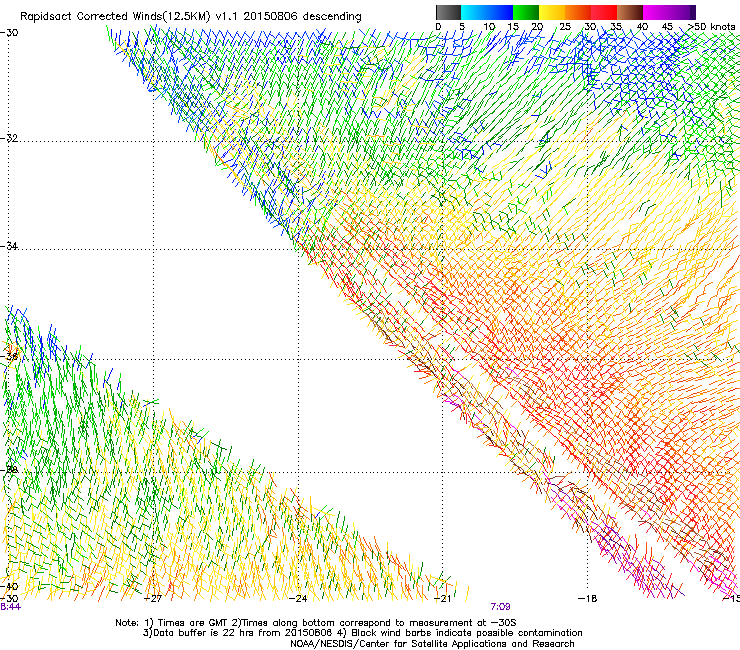Click the gray 0-5 knots legend swatch
Image resolution: width=740 pixels, height=650 pixels.
click(x=448, y=12)
